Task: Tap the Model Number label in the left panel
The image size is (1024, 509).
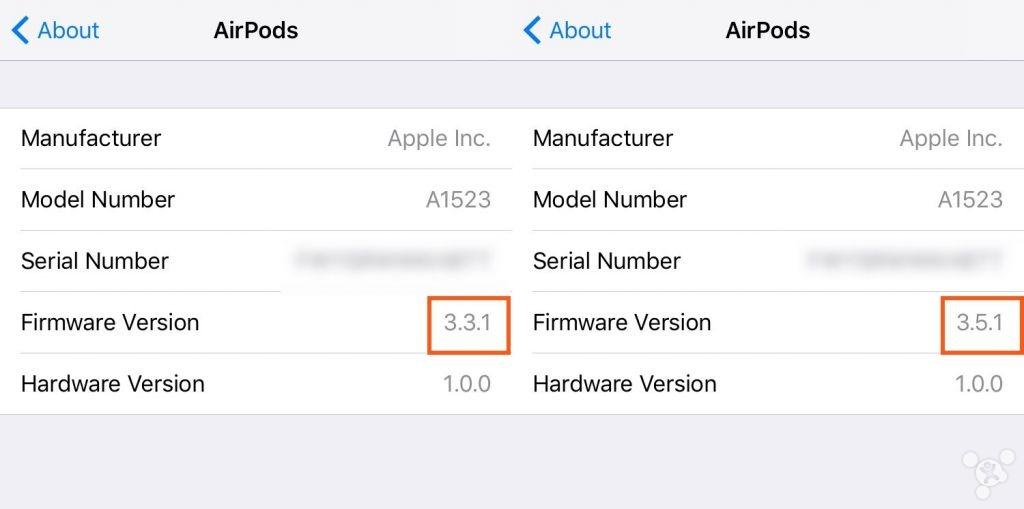Action: click(98, 200)
